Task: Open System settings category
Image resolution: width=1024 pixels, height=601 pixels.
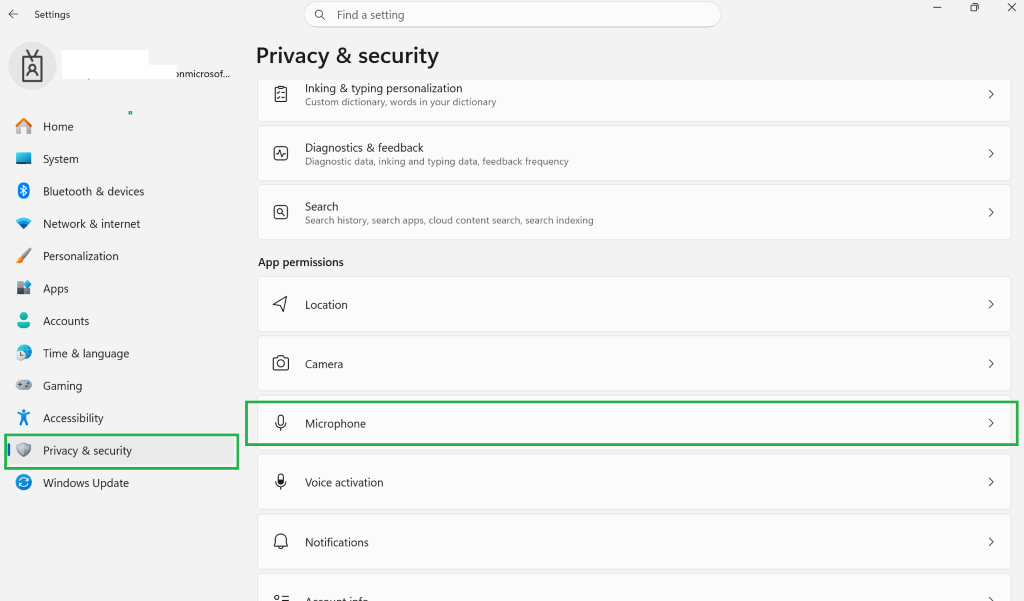Action: point(61,159)
